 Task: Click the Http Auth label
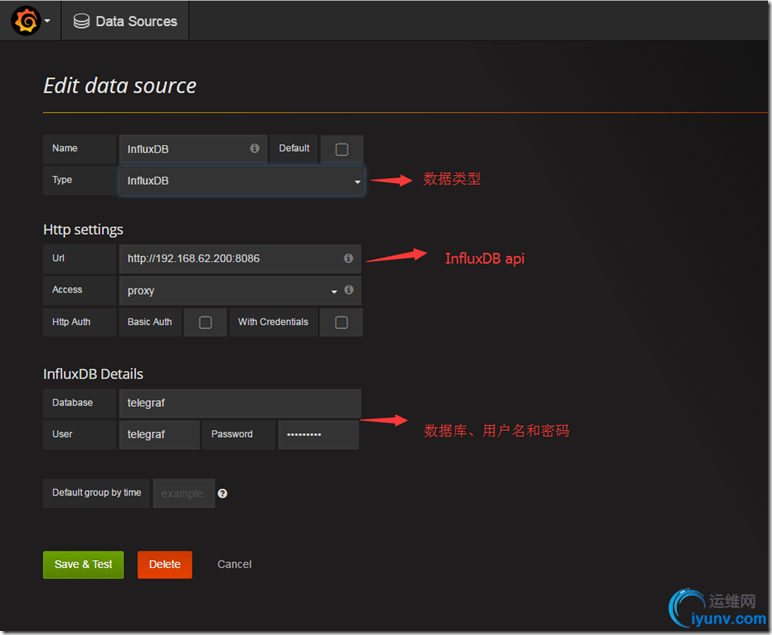click(71, 322)
